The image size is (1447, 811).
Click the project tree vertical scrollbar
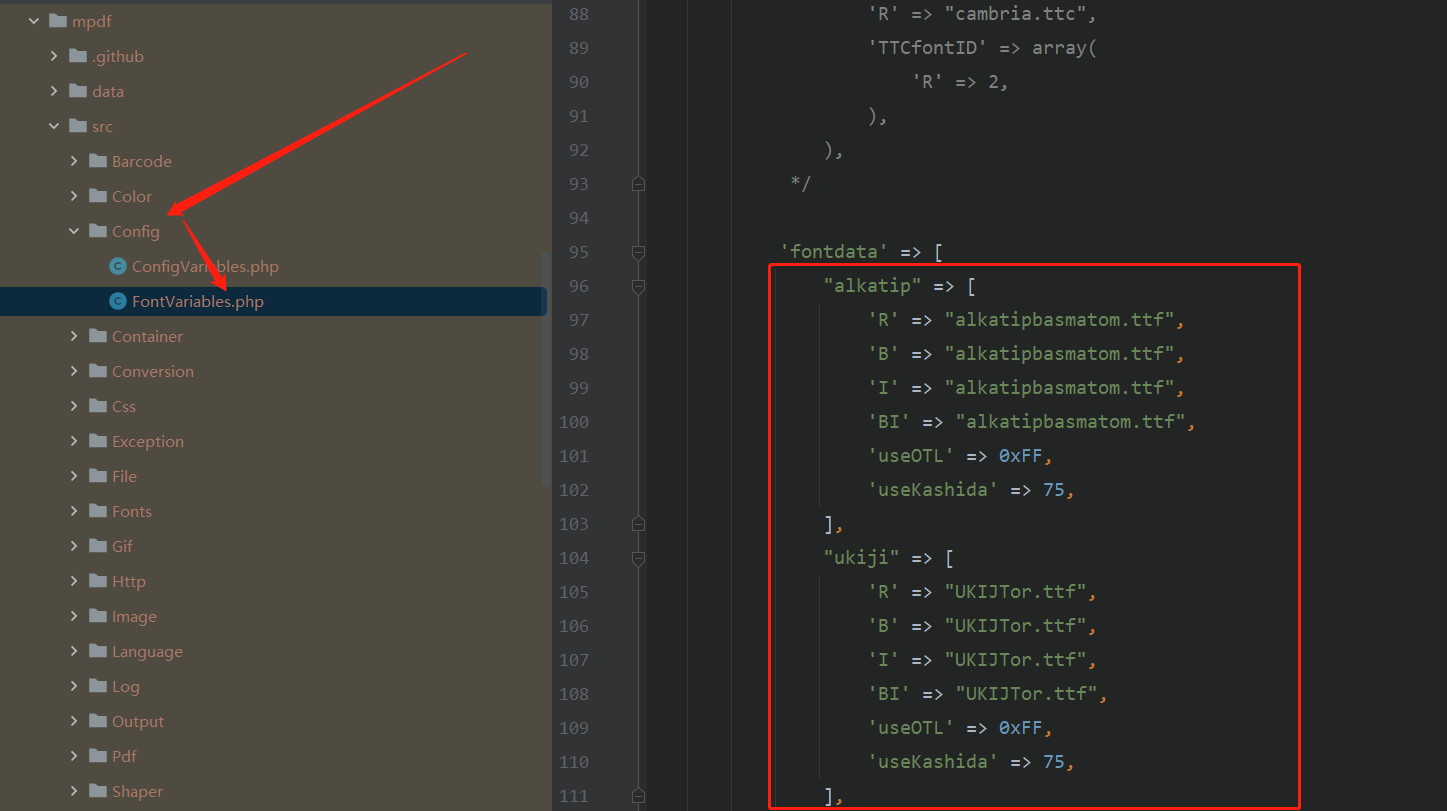click(x=545, y=369)
